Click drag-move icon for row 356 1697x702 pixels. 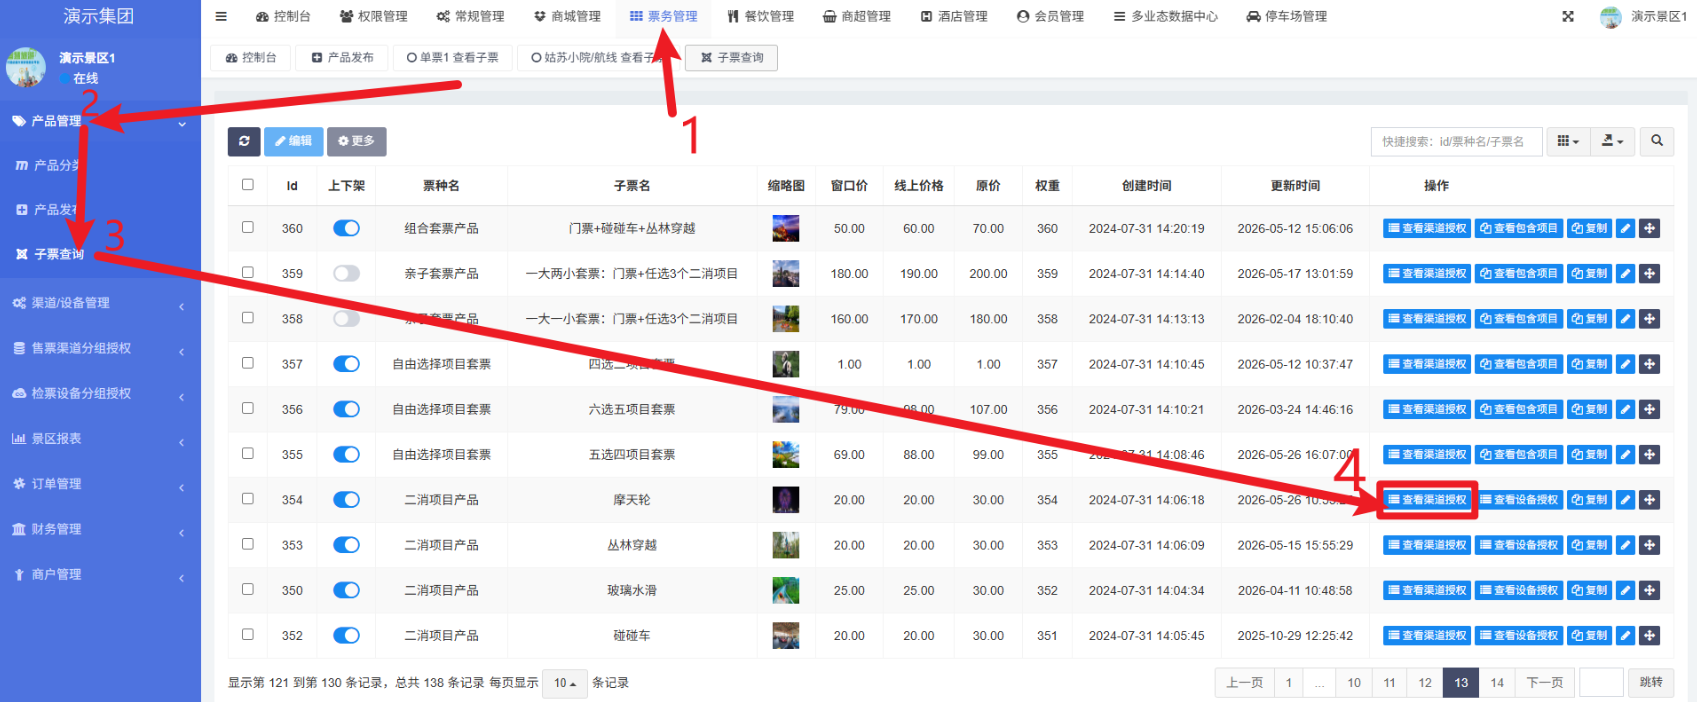[1650, 409]
